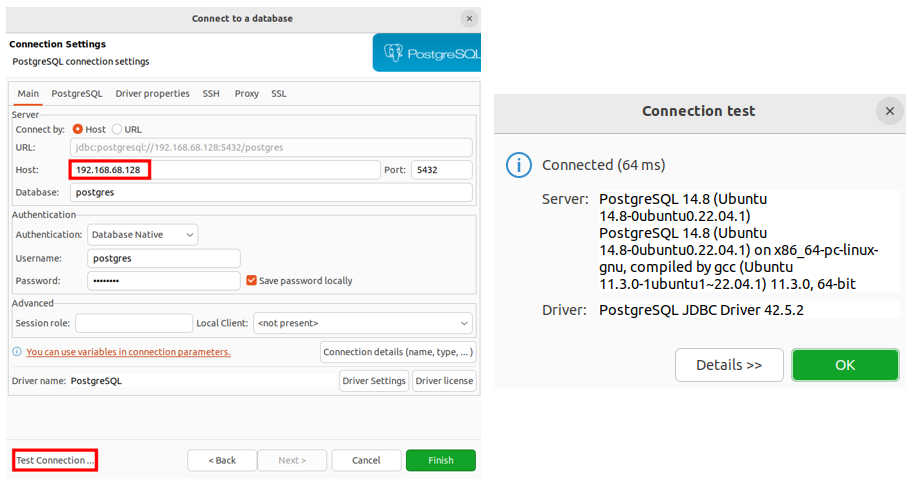Click the info icon in Connection test dialog
909x484 pixels.
point(518,165)
